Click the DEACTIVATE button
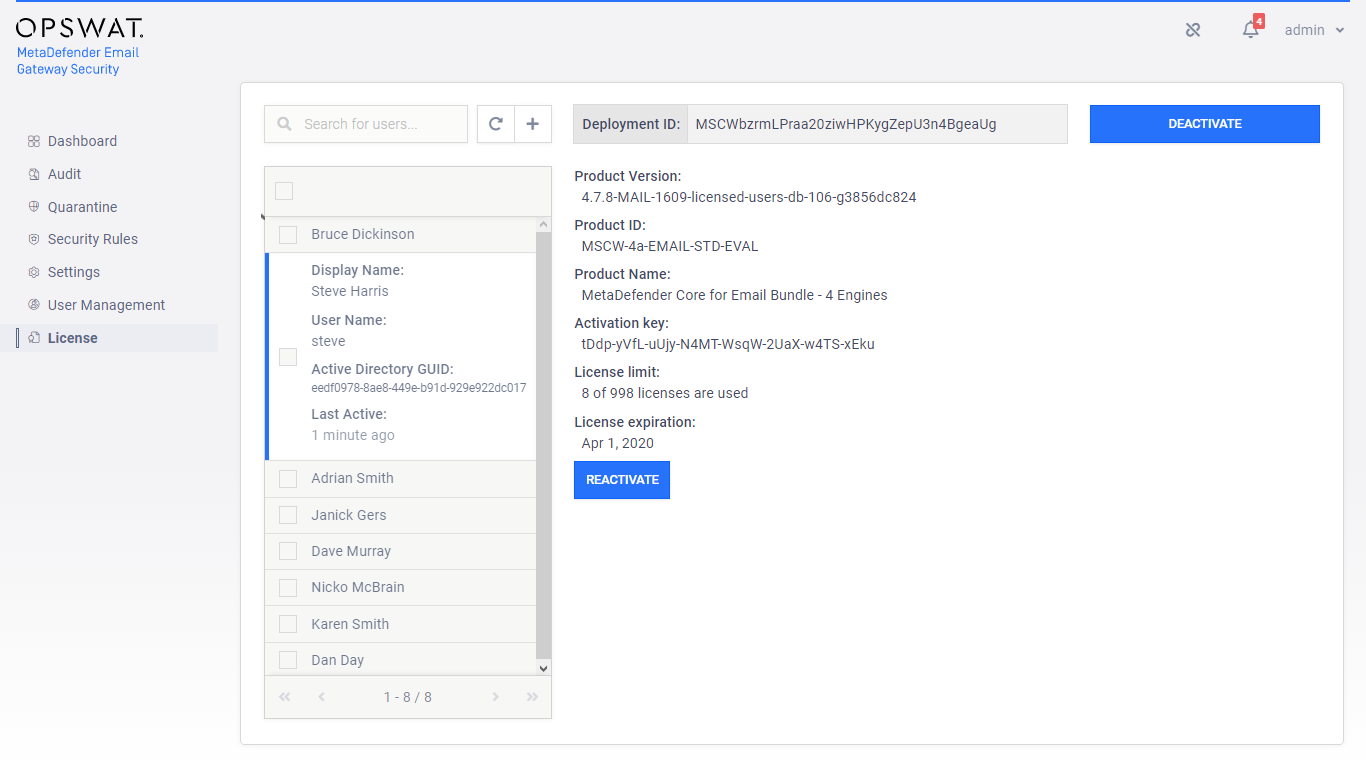The width and height of the screenshot is (1366, 768). (x=1205, y=124)
